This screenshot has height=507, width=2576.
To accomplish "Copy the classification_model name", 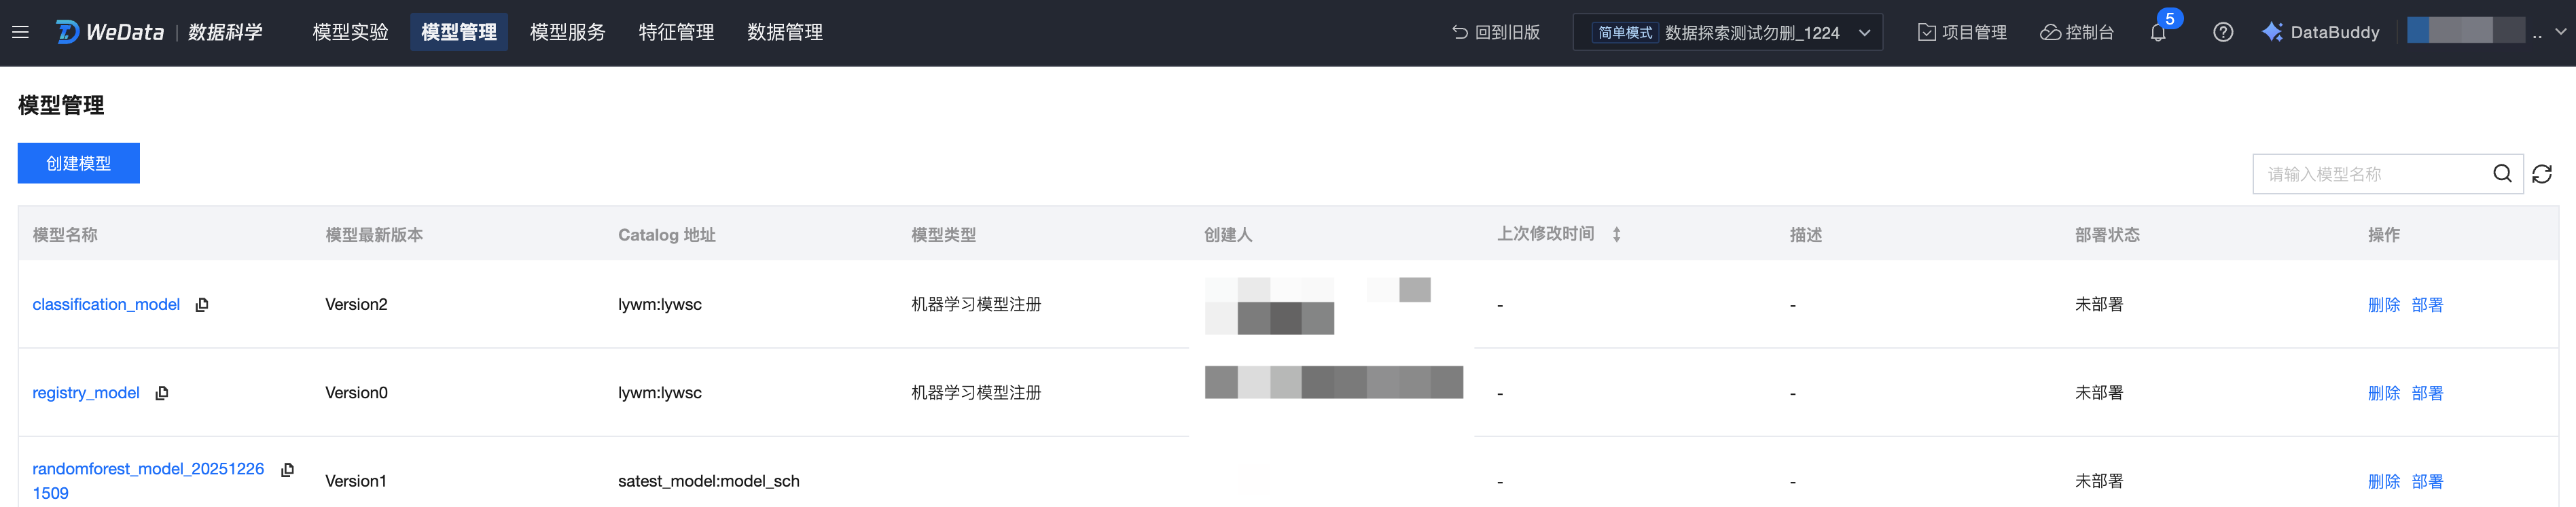I will click(x=202, y=305).
